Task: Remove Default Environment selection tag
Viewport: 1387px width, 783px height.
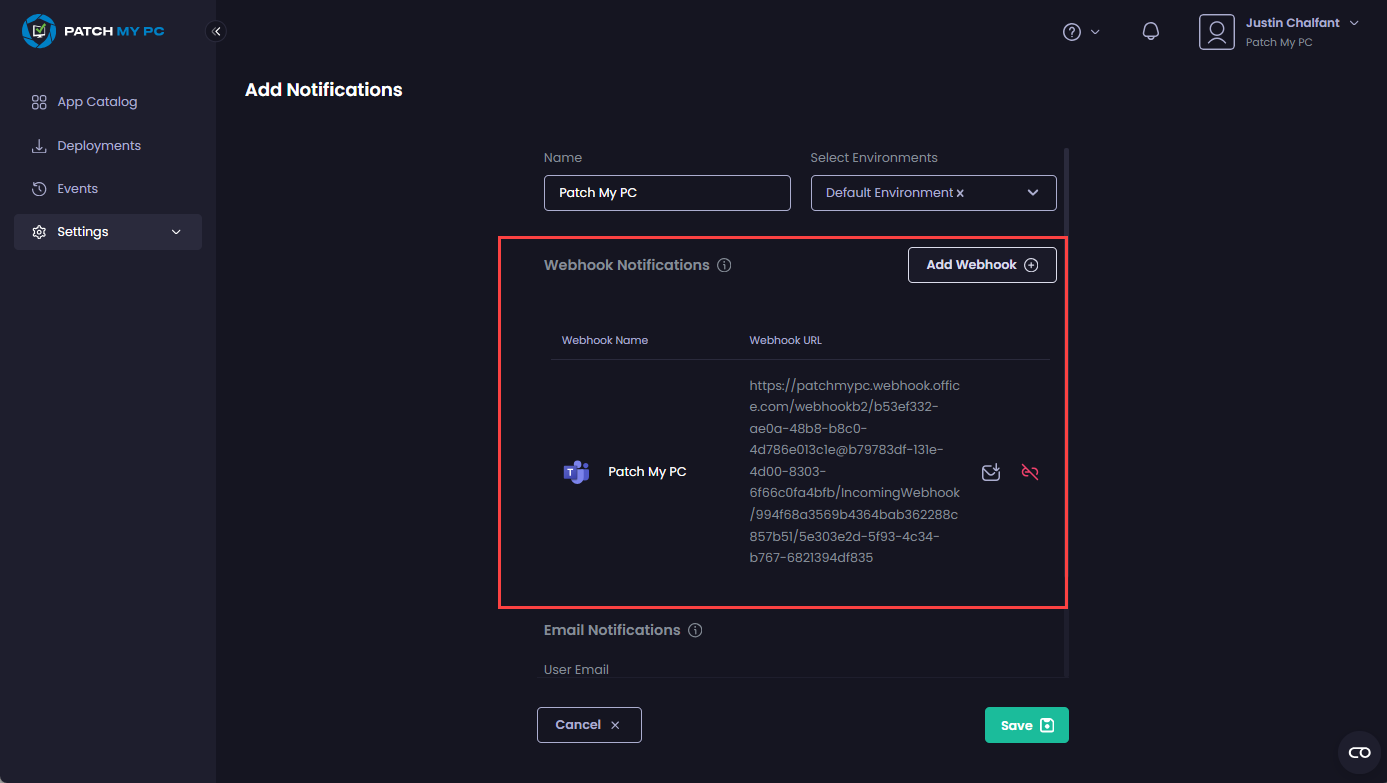Action: (x=960, y=193)
